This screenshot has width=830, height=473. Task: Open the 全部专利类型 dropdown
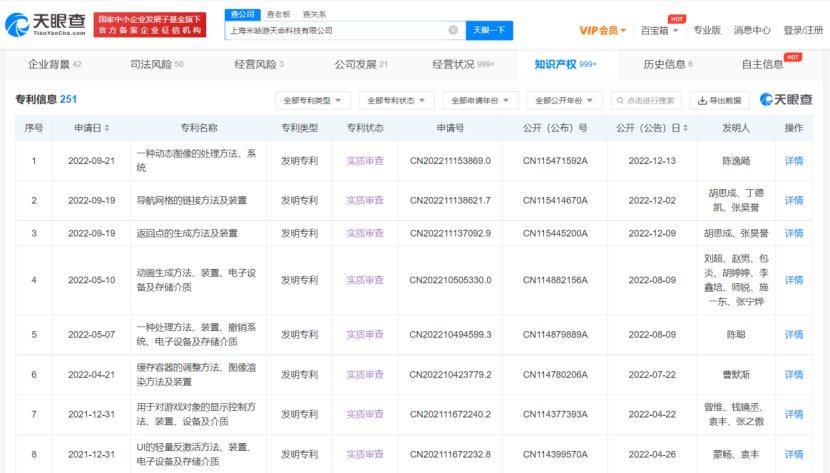pyautogui.click(x=313, y=101)
